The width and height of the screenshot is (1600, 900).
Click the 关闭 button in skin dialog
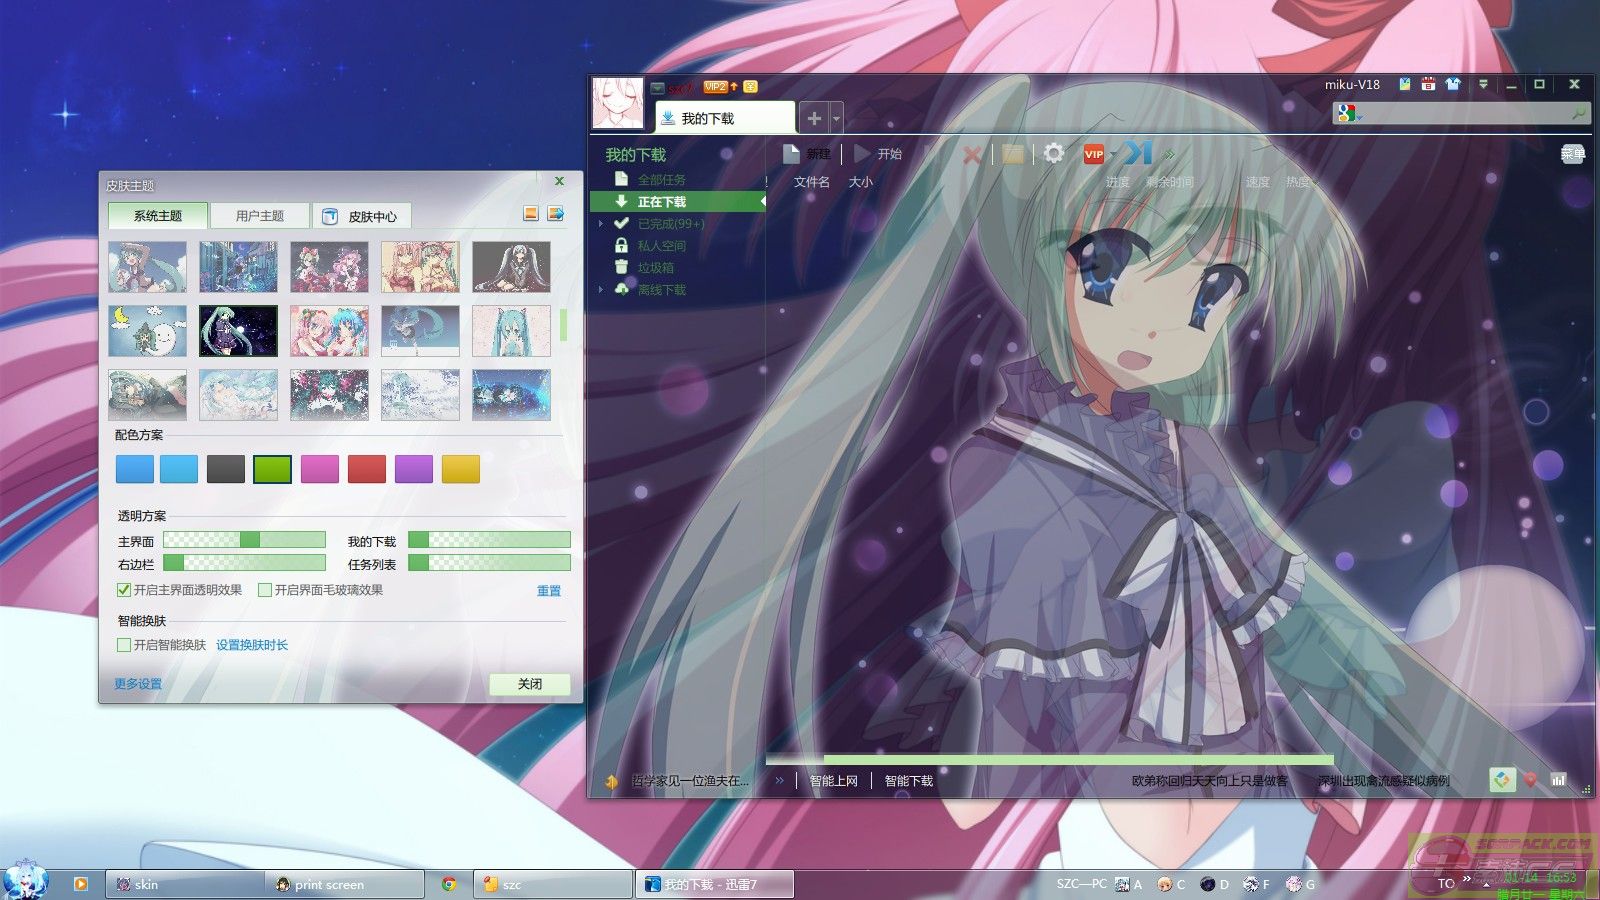(529, 684)
